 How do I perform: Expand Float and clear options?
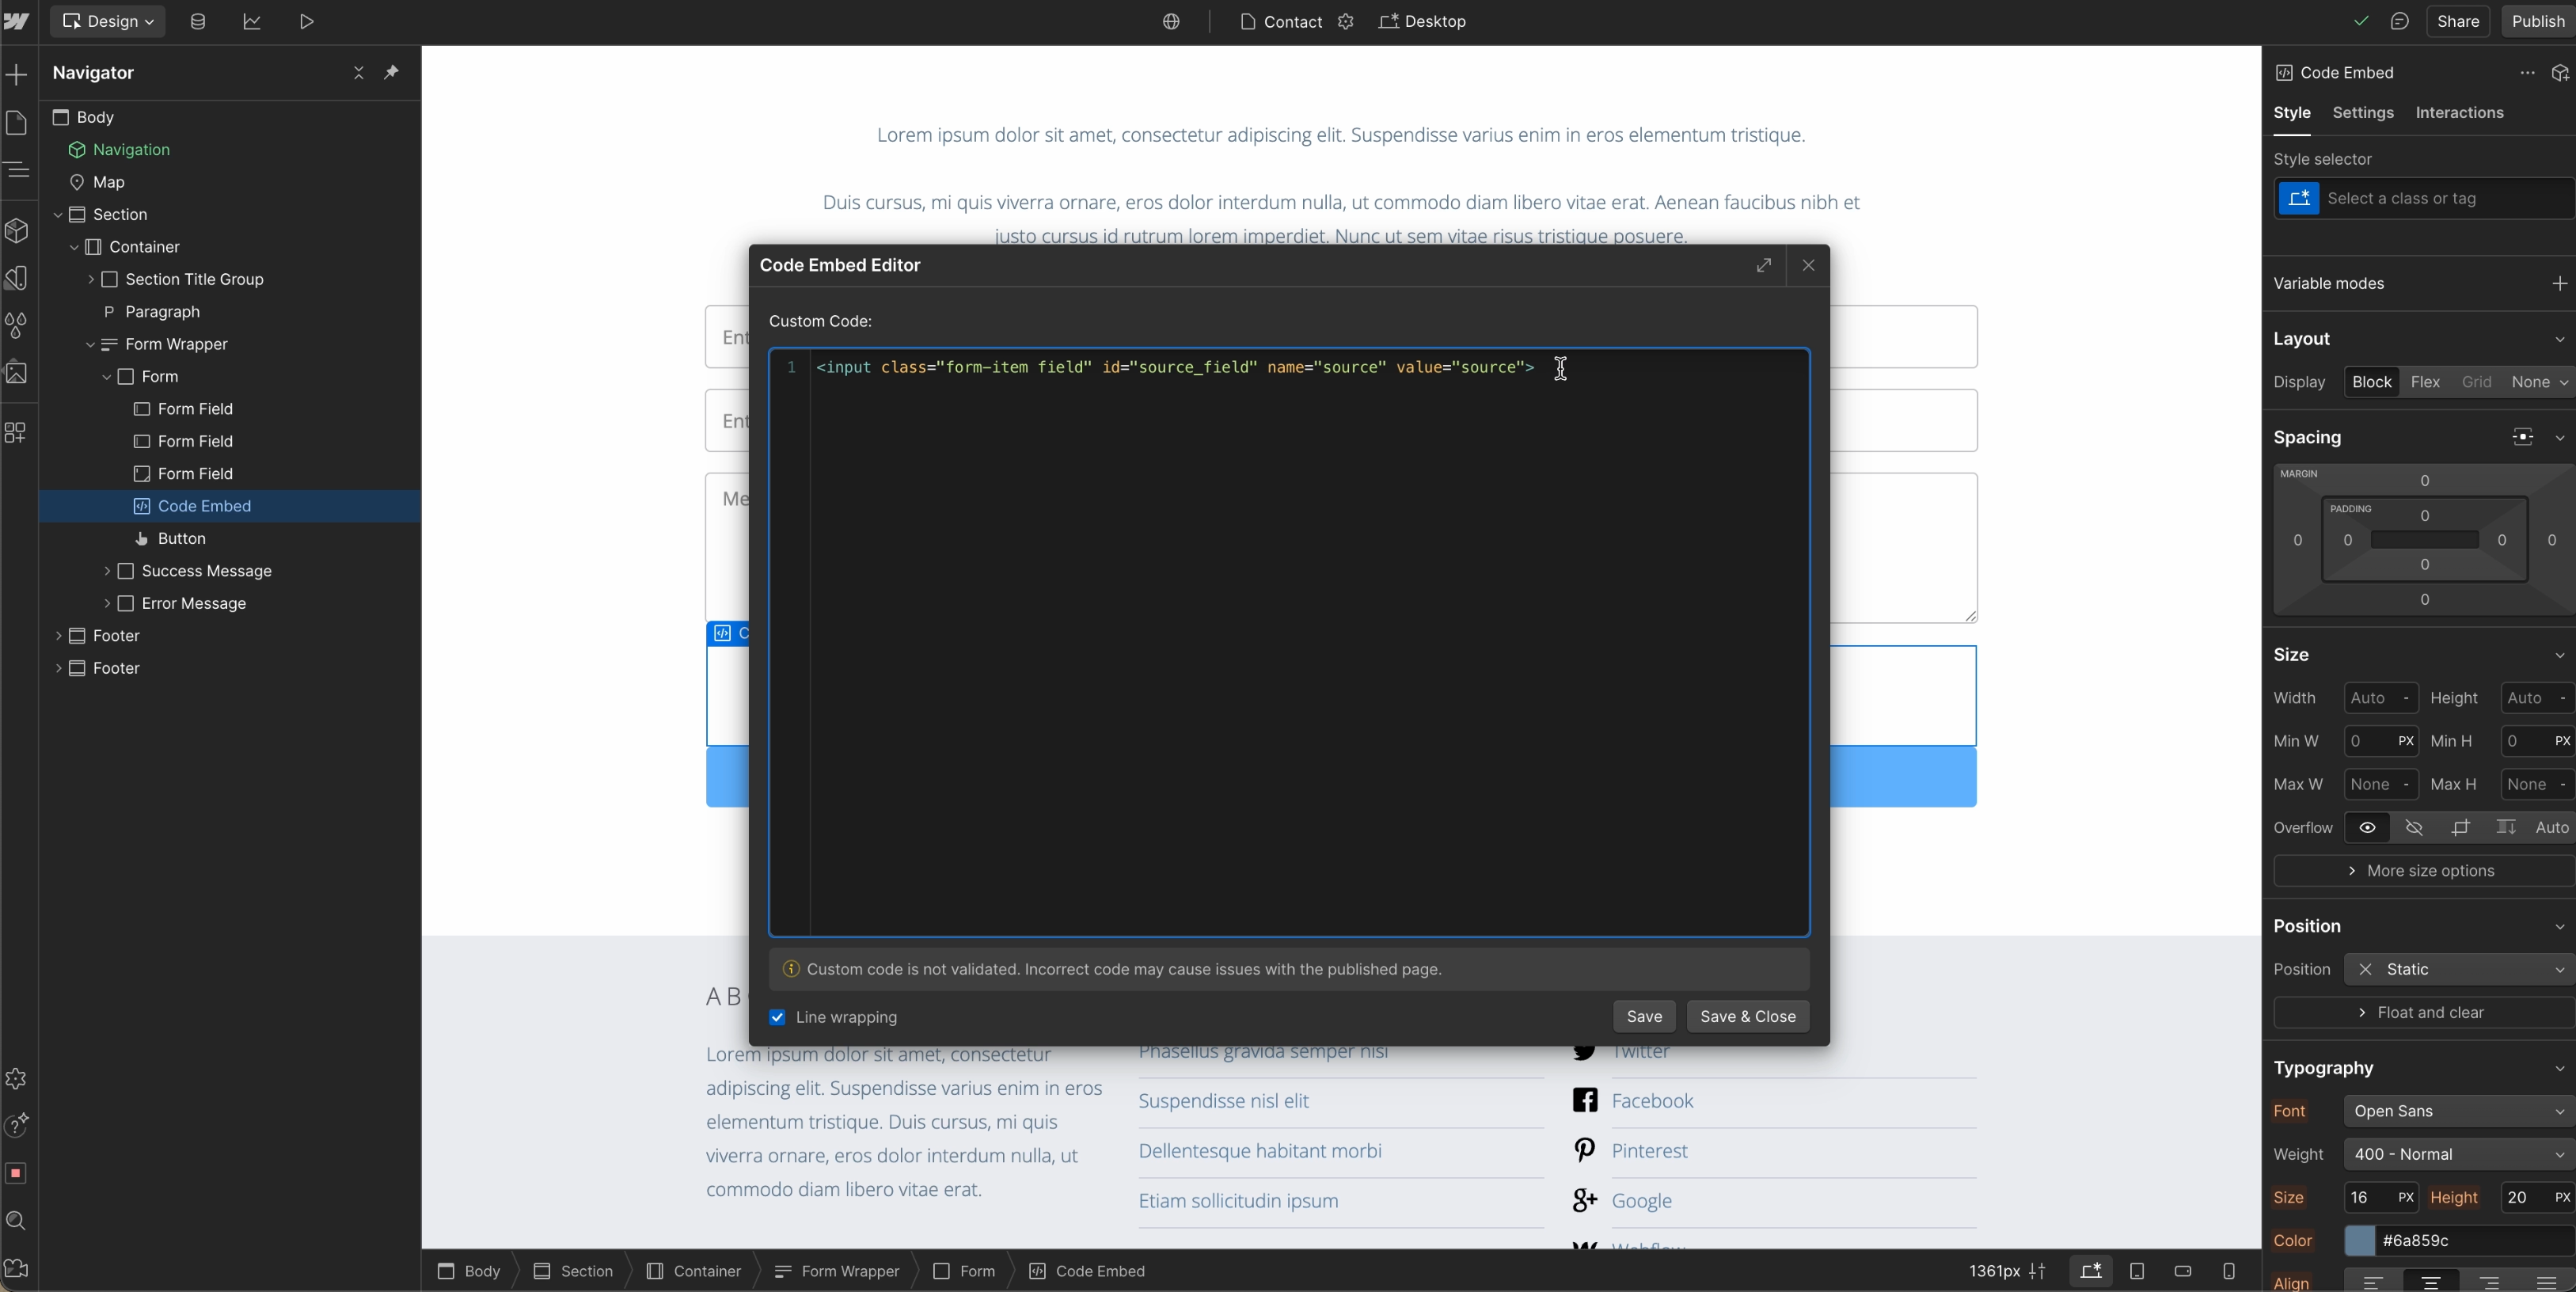click(x=2423, y=1013)
